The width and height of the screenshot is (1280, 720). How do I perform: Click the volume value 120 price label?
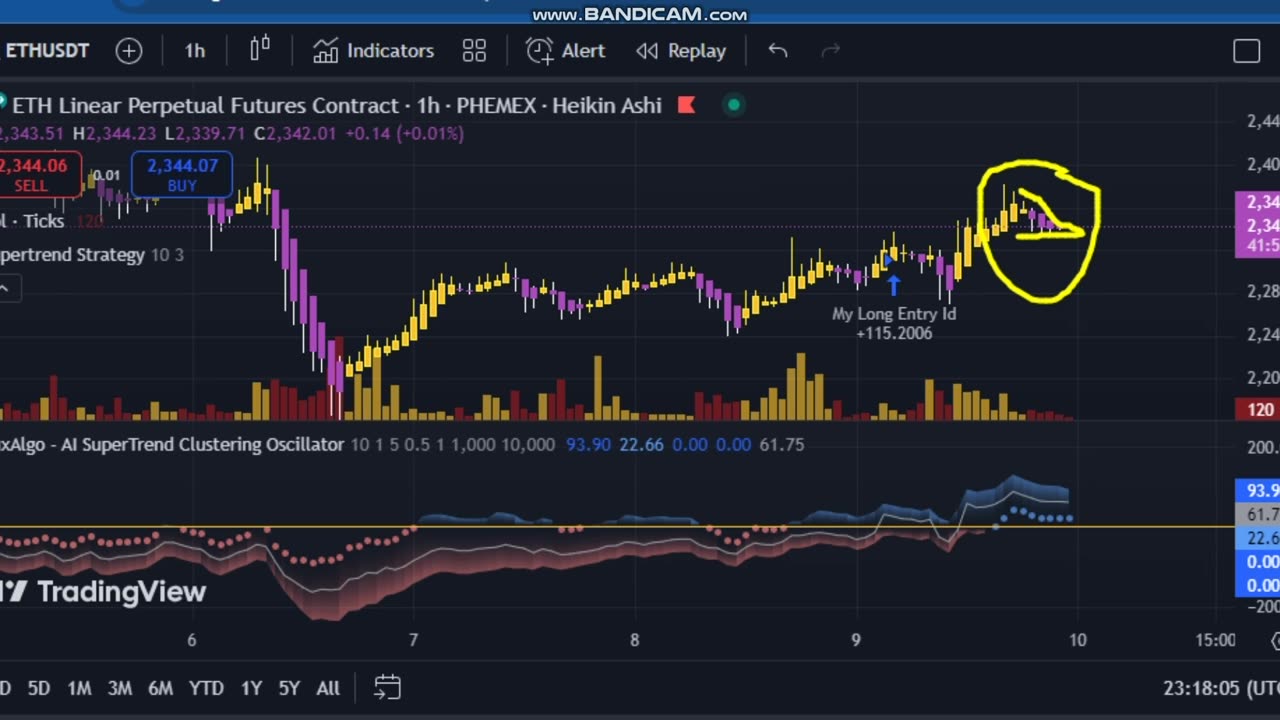coord(1258,409)
